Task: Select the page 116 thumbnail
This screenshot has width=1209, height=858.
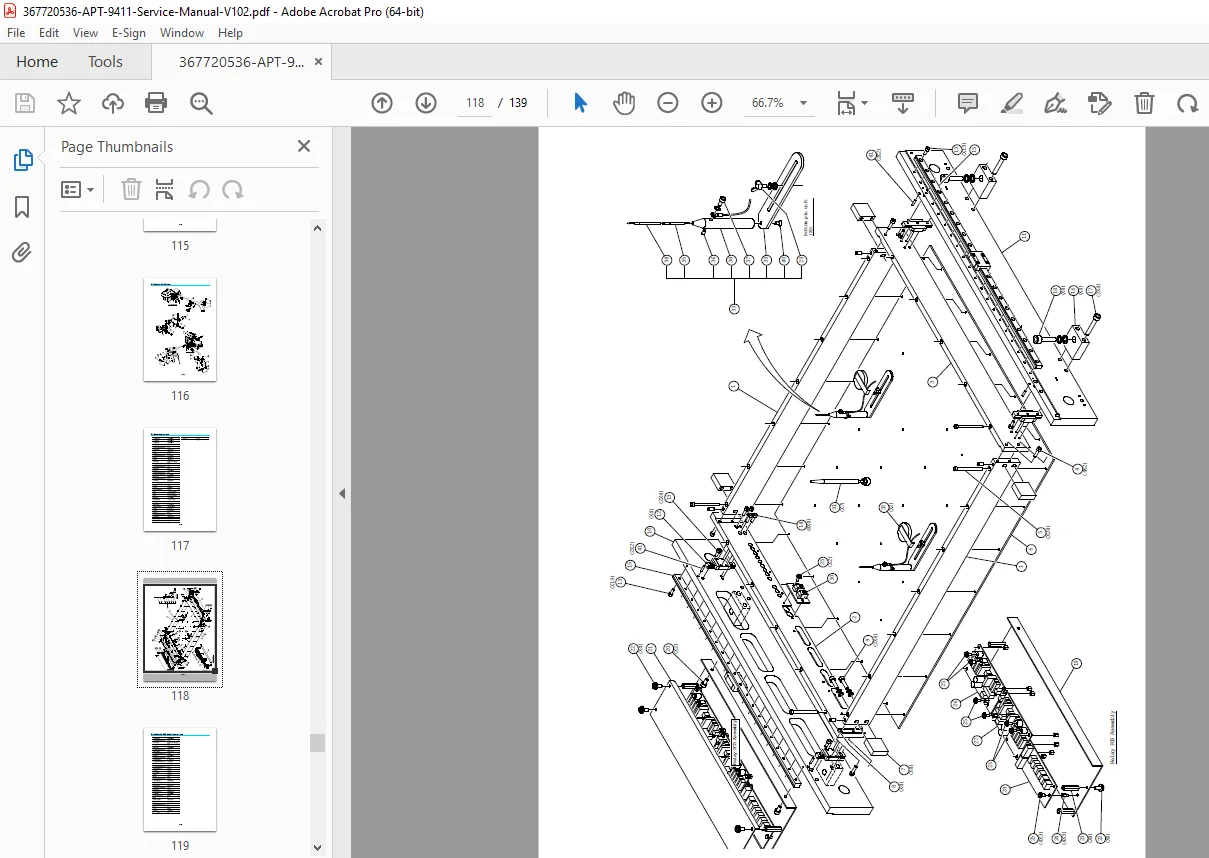Action: click(180, 330)
